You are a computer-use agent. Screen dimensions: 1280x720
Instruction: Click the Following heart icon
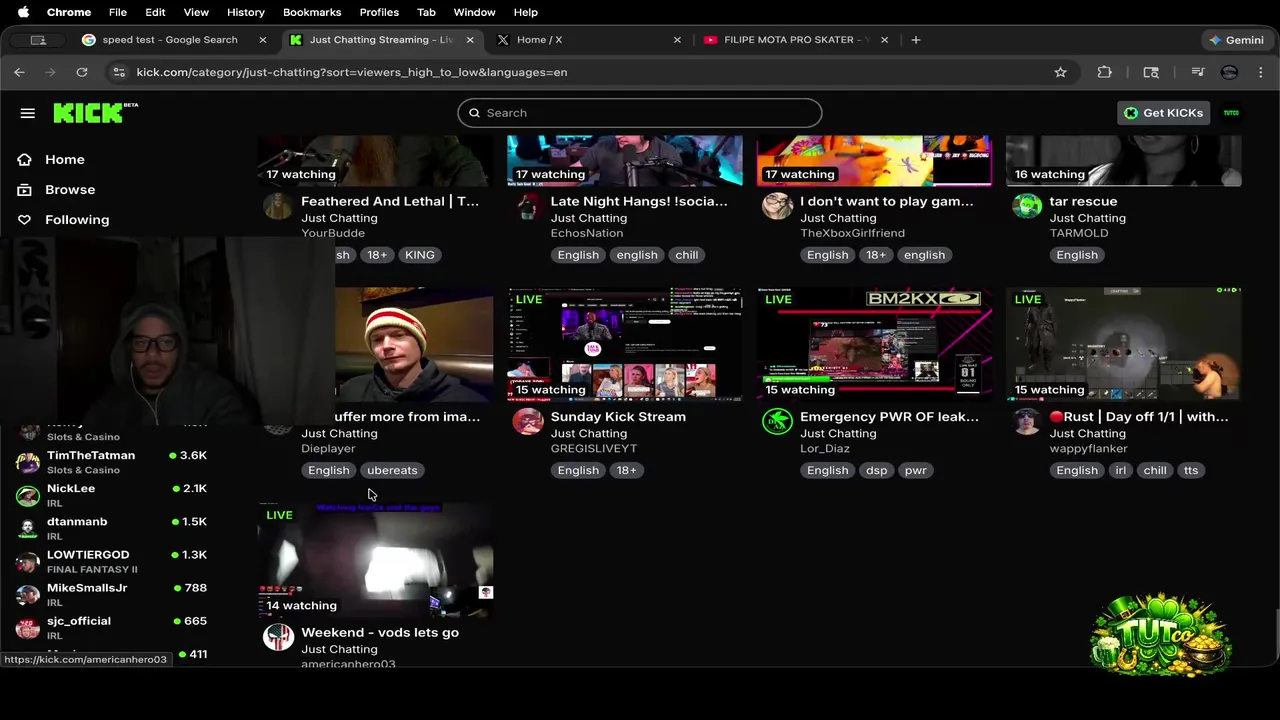point(24,219)
